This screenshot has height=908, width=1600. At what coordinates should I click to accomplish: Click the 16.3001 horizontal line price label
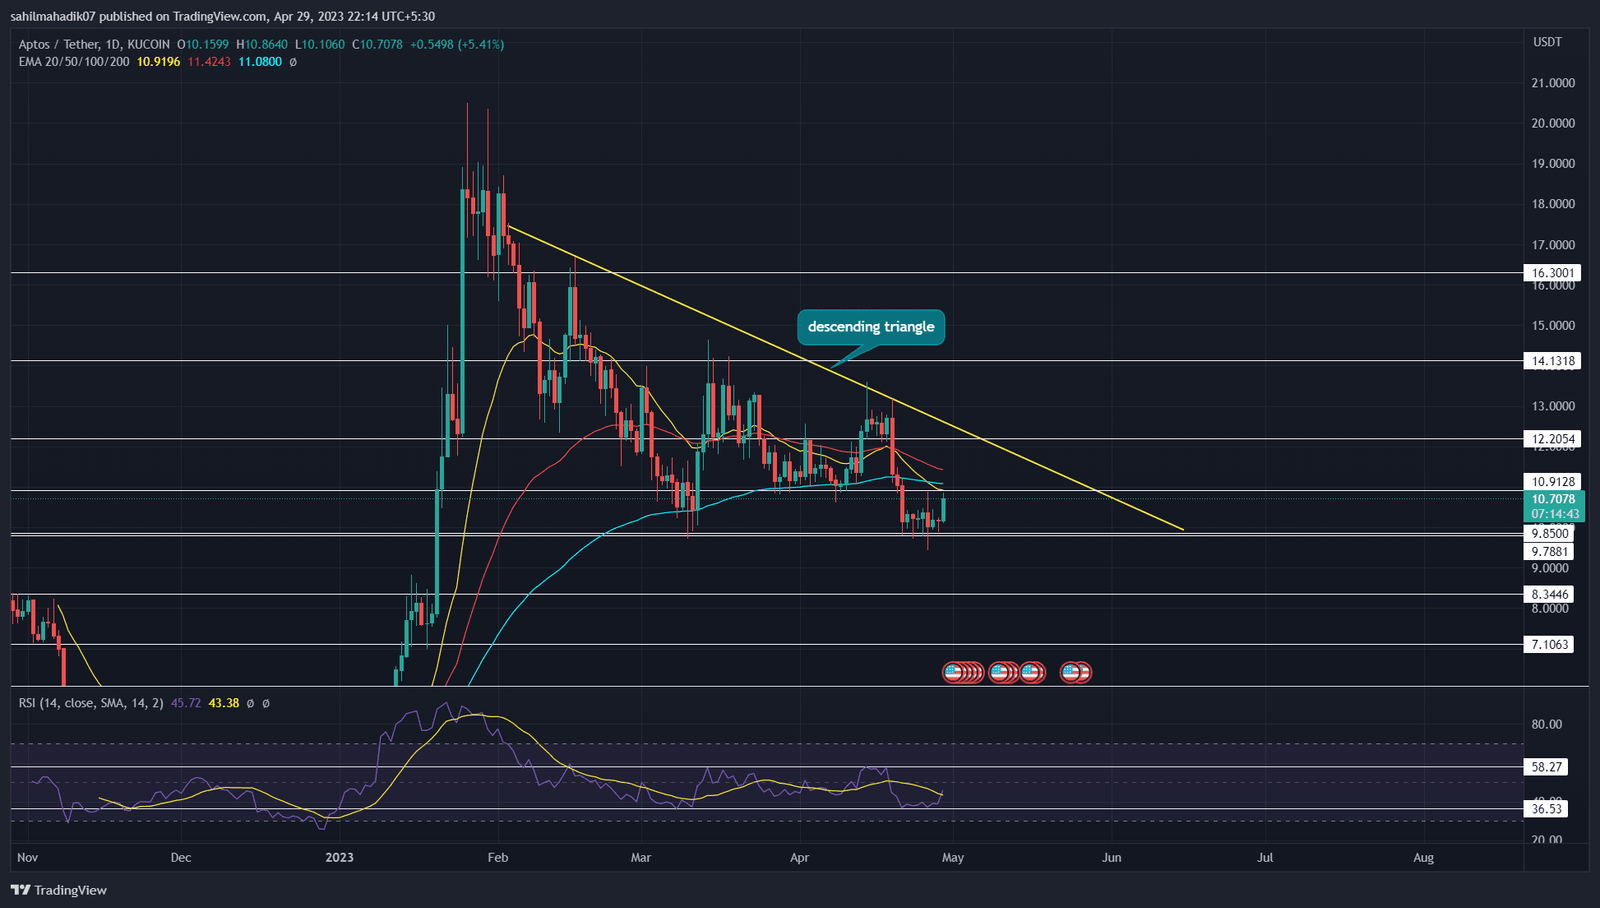[x=1553, y=273]
